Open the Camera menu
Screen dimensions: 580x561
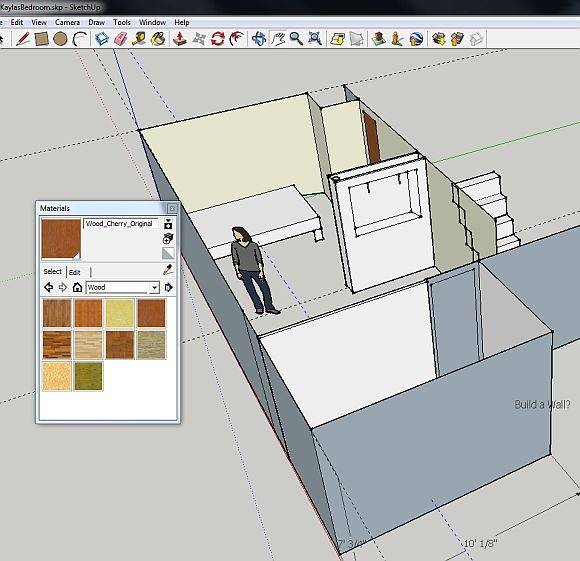pos(67,22)
